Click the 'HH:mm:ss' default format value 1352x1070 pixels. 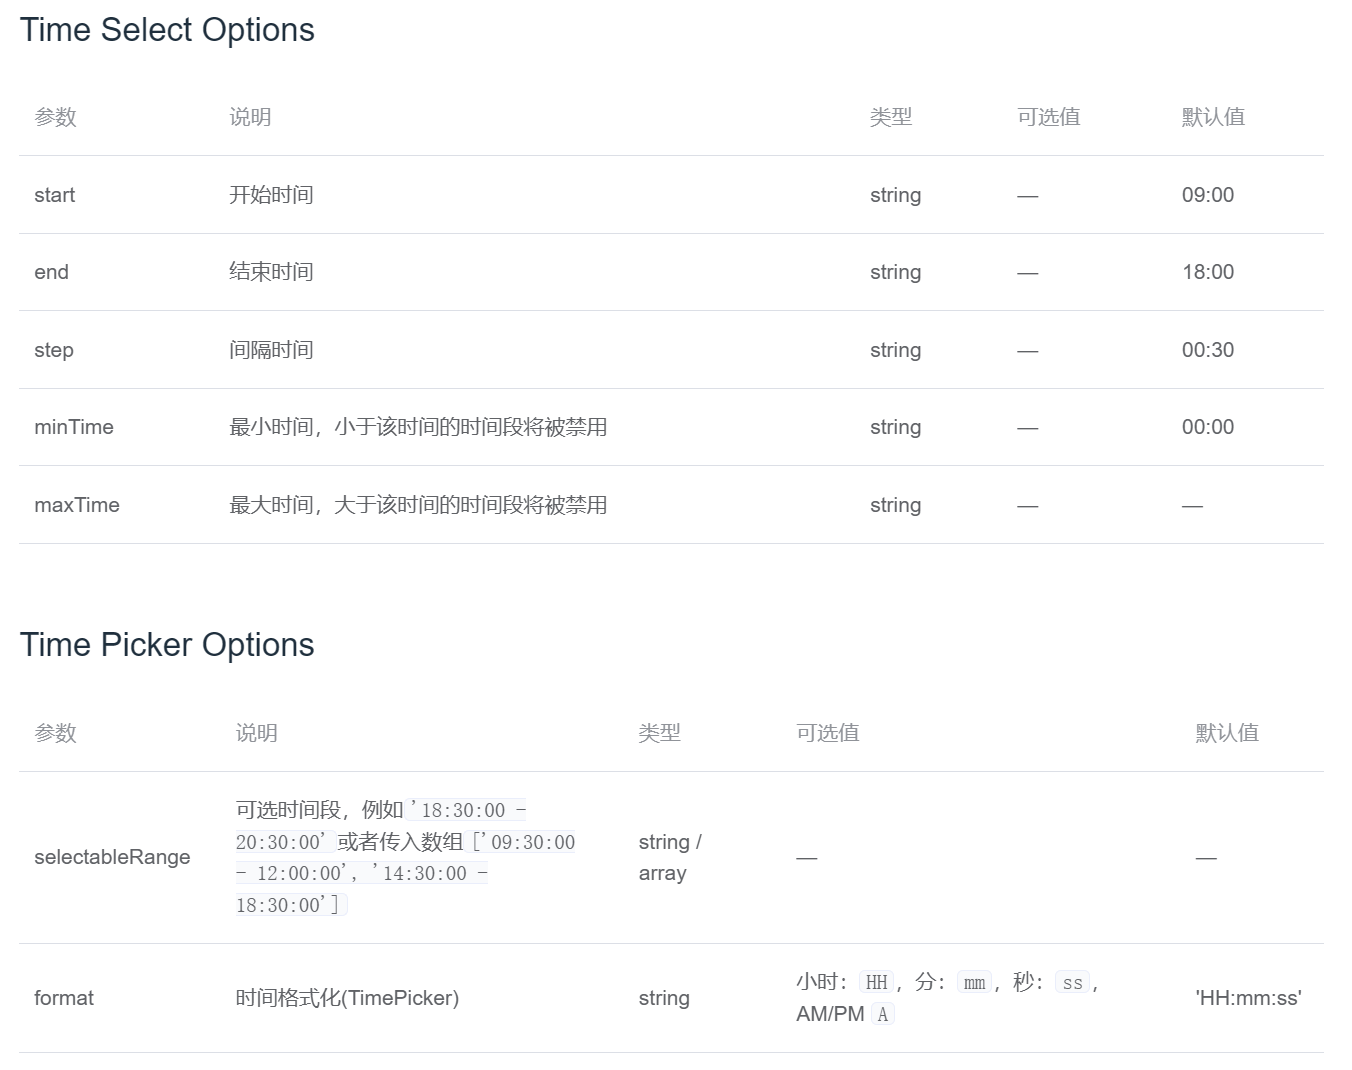tap(1247, 997)
